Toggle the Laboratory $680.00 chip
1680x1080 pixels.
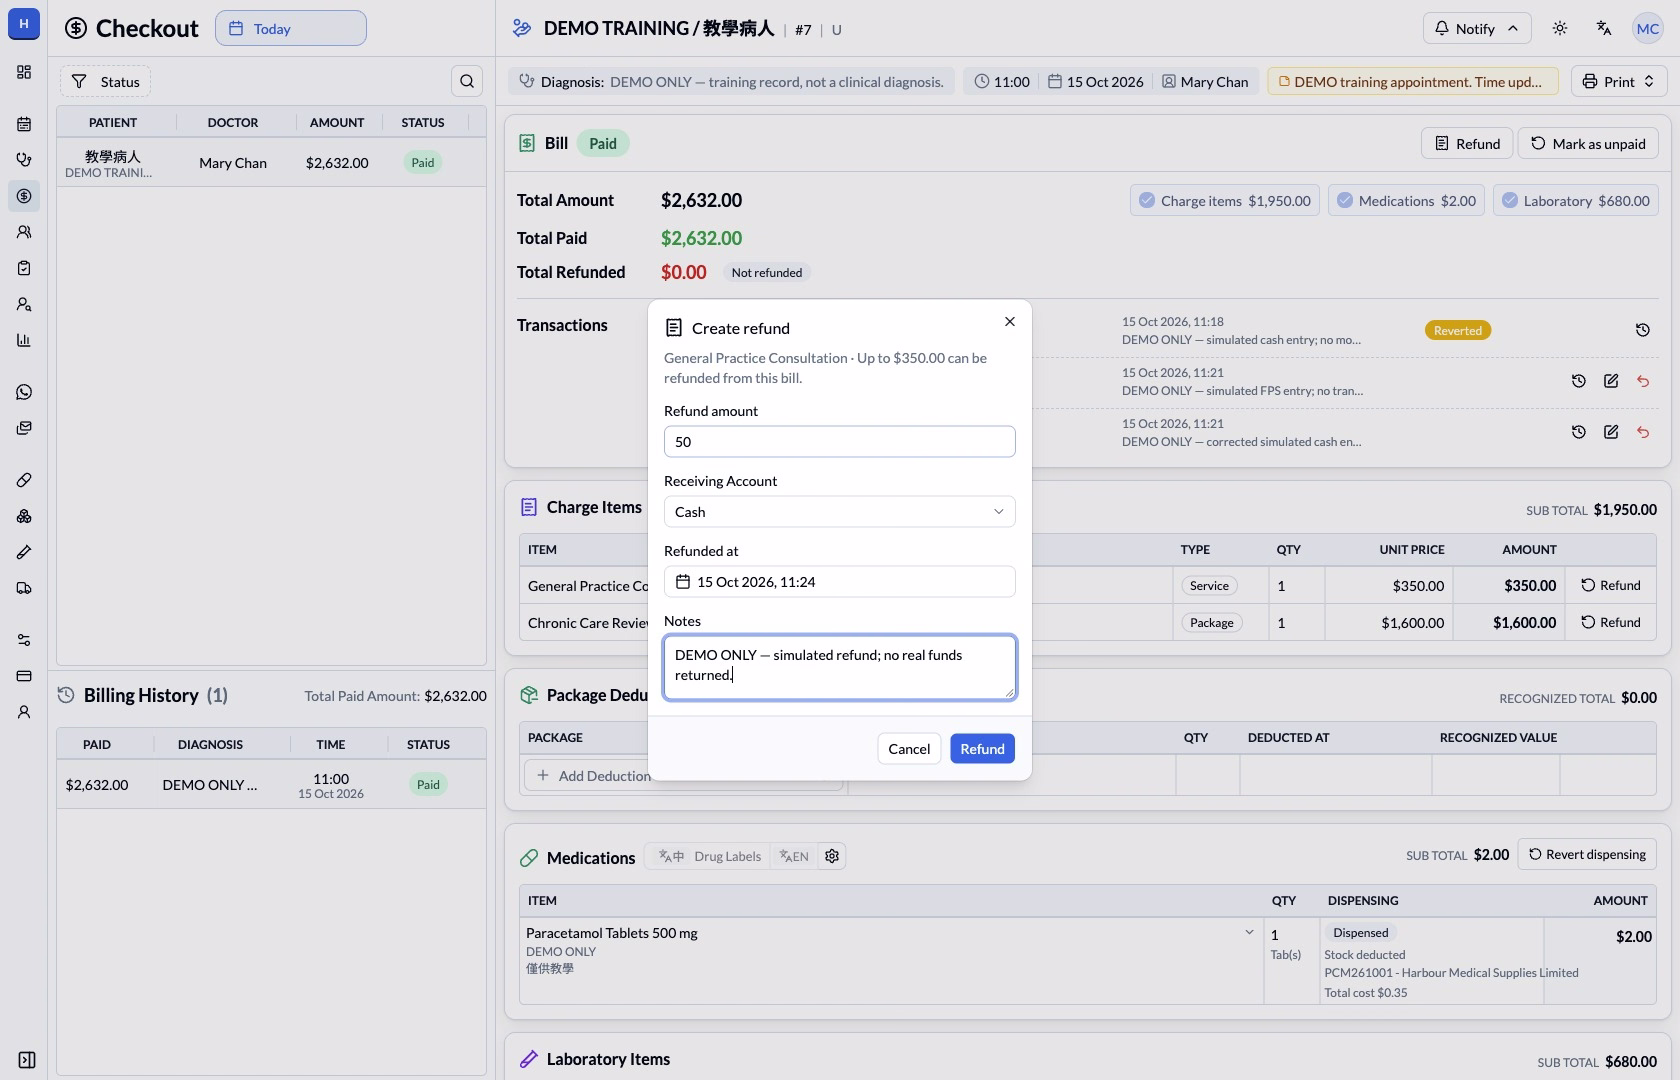click(1576, 200)
